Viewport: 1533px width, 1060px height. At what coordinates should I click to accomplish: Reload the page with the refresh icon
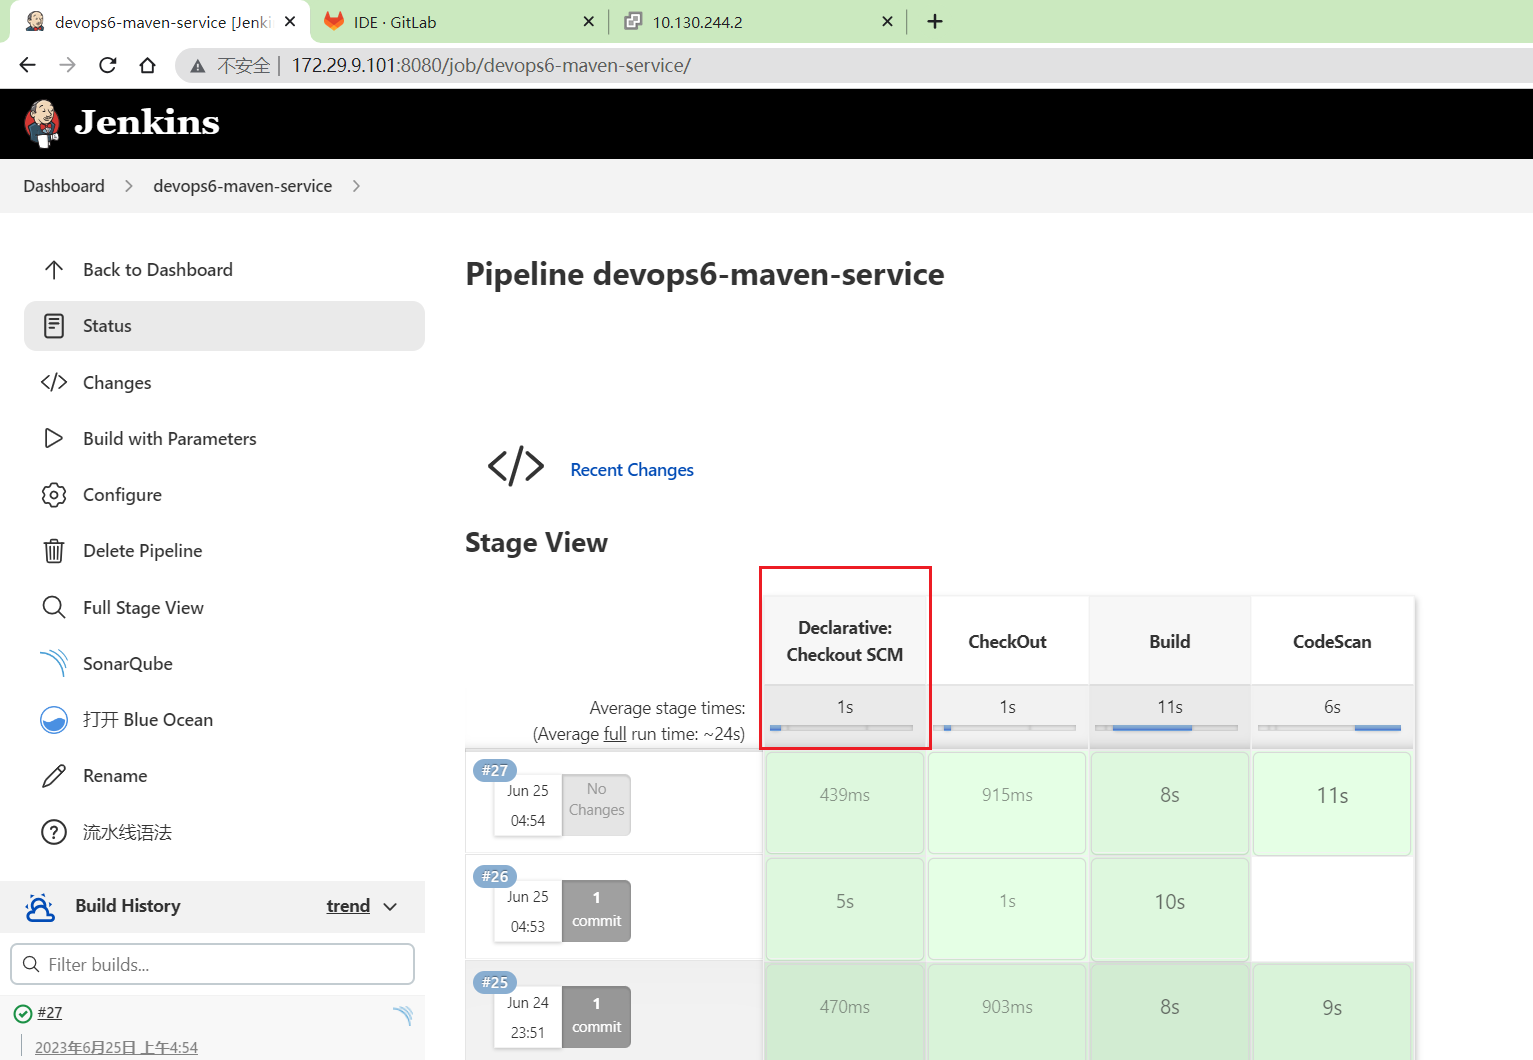point(108,65)
